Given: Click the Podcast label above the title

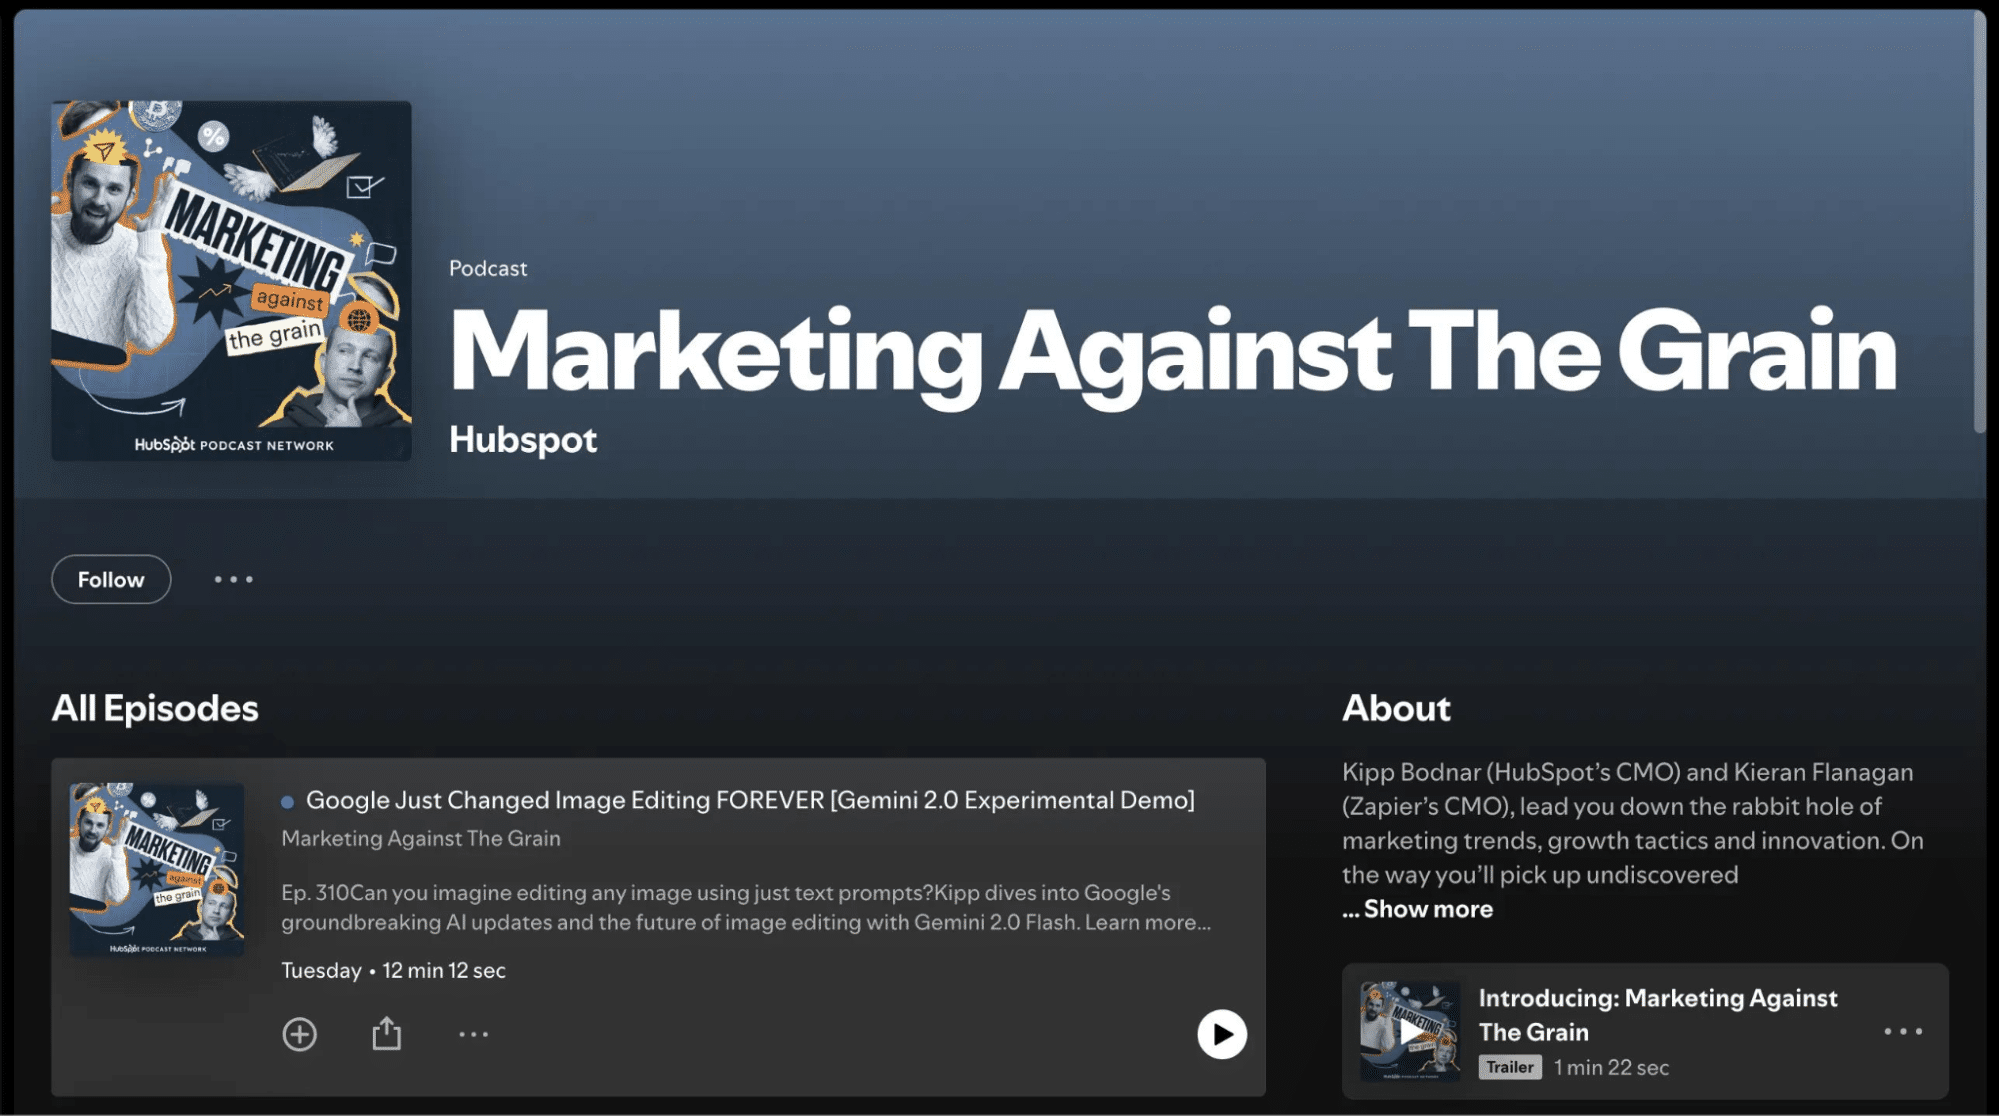Looking at the screenshot, I should (488, 268).
